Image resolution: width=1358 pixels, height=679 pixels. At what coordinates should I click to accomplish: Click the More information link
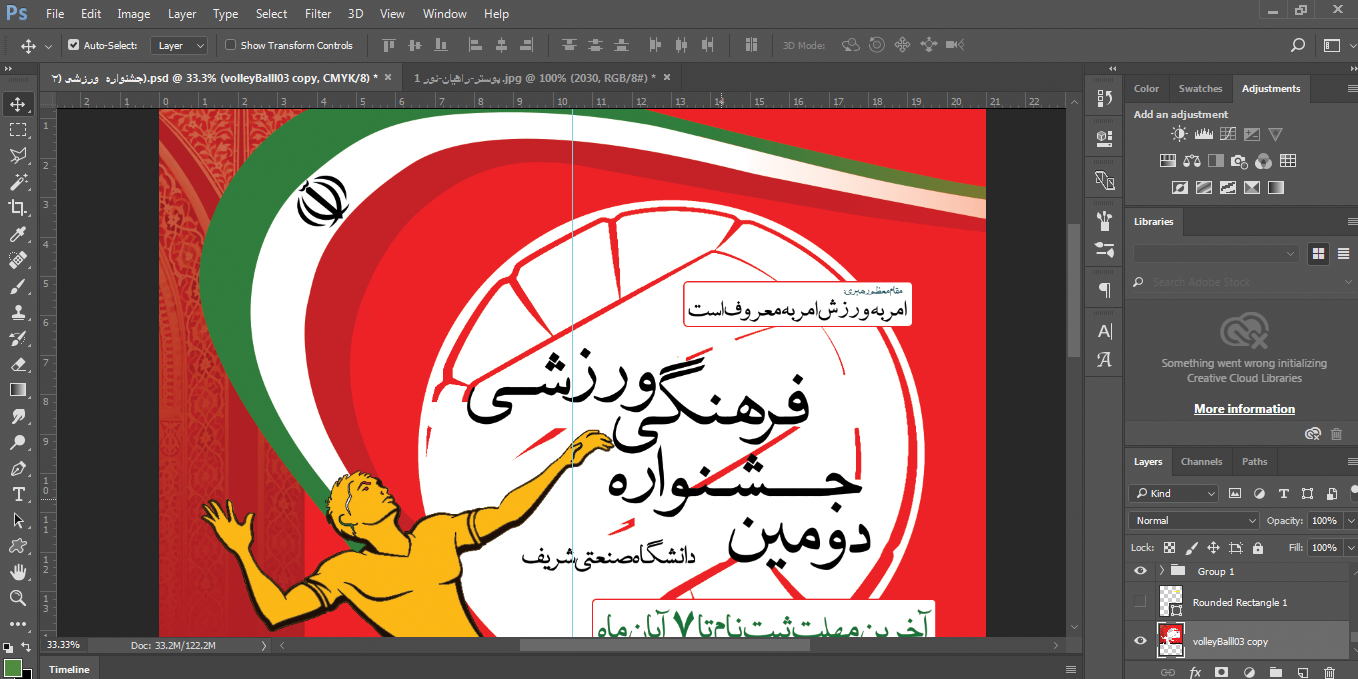pos(1244,409)
